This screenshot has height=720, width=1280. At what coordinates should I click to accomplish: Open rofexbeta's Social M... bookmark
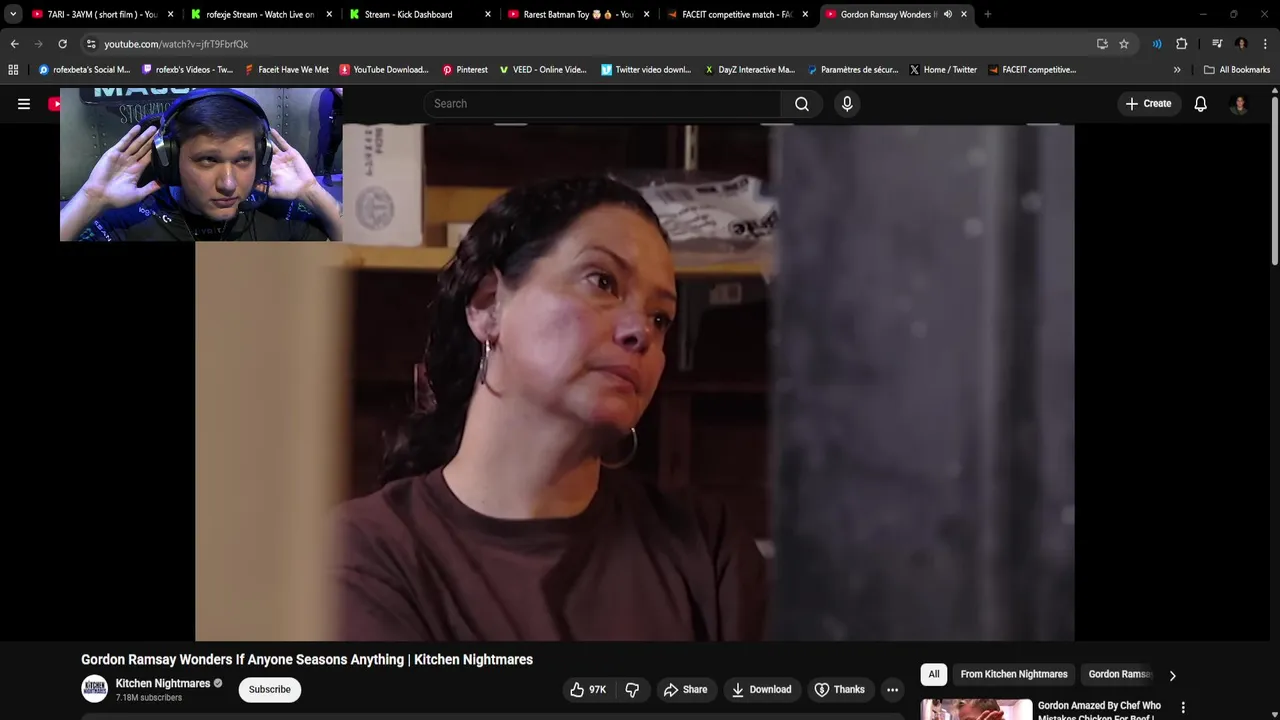click(84, 70)
